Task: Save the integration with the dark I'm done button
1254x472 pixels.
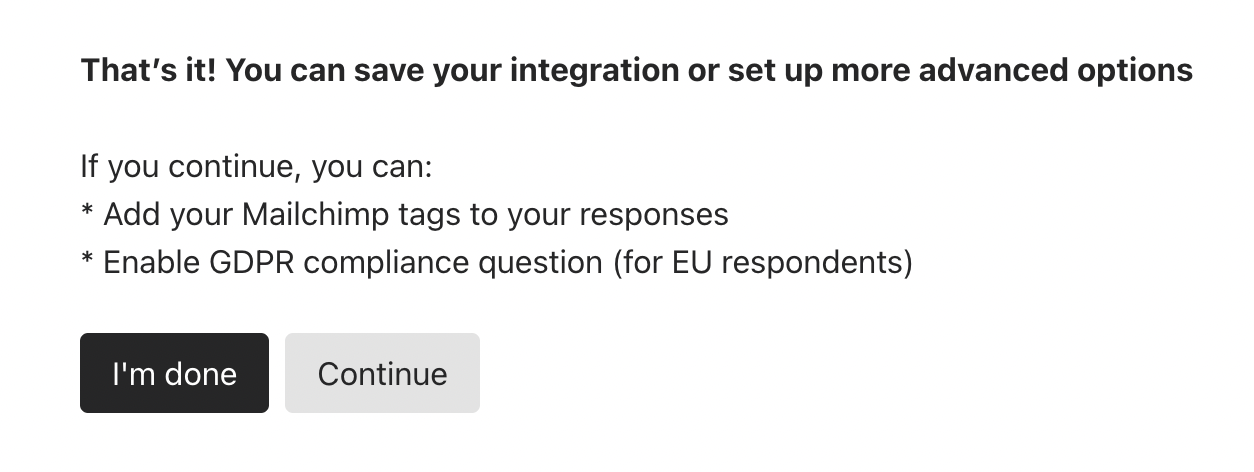Action: tap(174, 373)
